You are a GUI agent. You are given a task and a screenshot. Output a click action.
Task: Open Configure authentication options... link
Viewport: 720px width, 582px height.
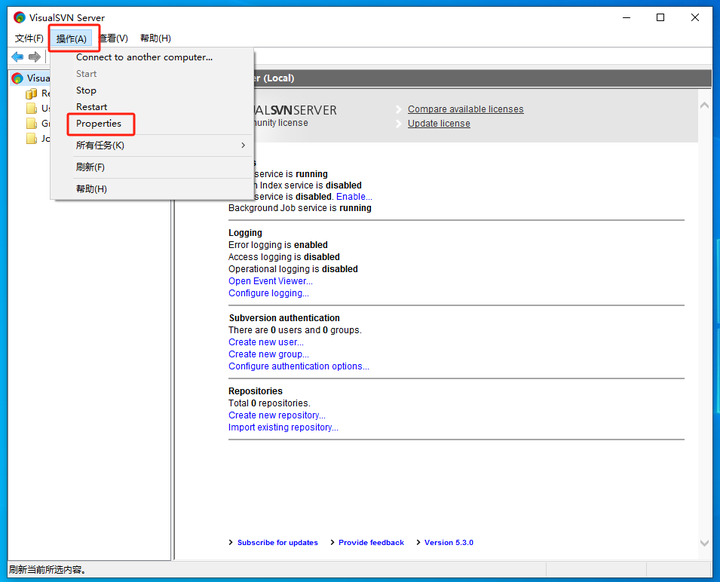coord(298,366)
